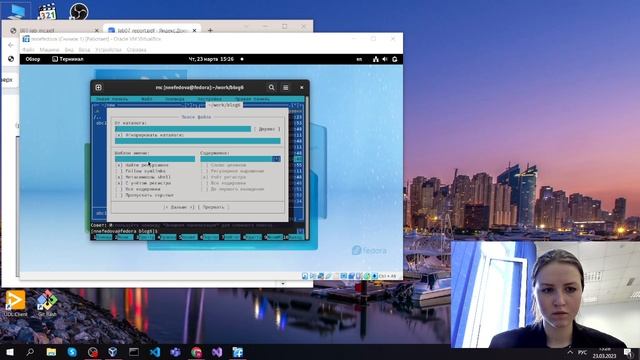This screenshot has width=640, height=360.
Task: Open a new browser tab with plus
Action: point(210,30)
